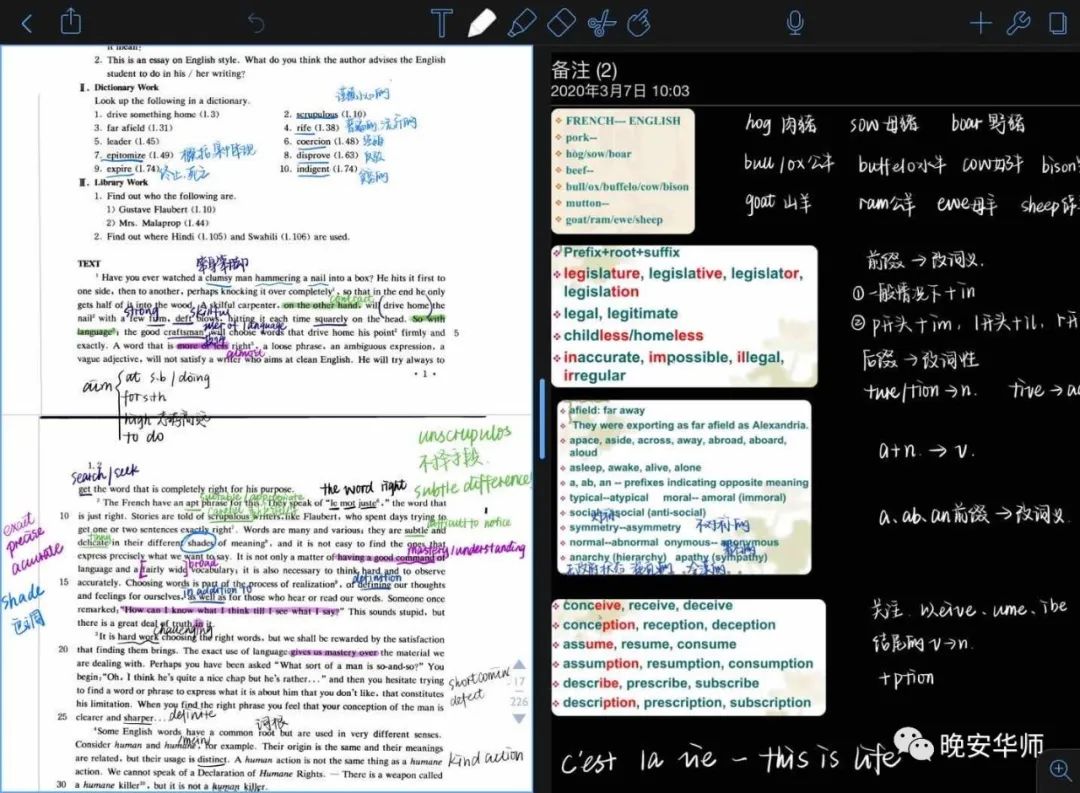Tap the FRENCH—ENGLISH slide image

(623, 170)
